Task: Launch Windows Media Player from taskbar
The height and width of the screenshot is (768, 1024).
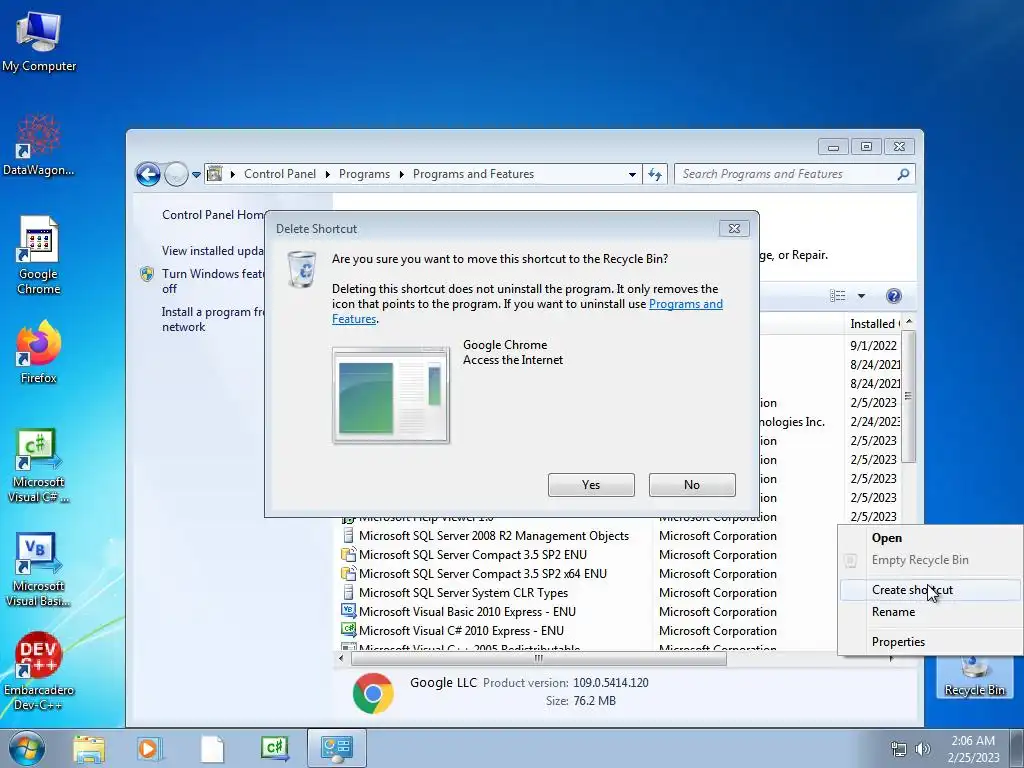Action: point(149,748)
